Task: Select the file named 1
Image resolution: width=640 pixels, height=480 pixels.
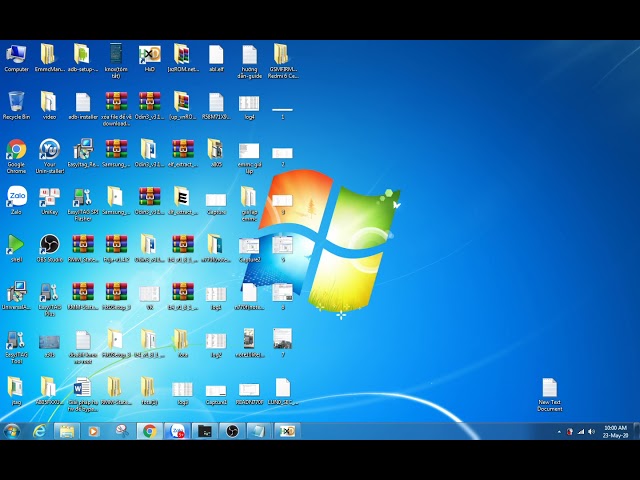Action: pyautogui.click(x=282, y=113)
